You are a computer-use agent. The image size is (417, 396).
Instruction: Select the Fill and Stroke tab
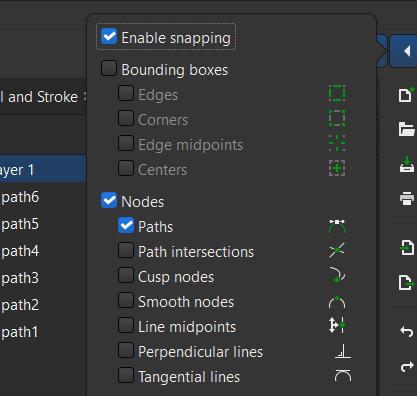pos(39,97)
